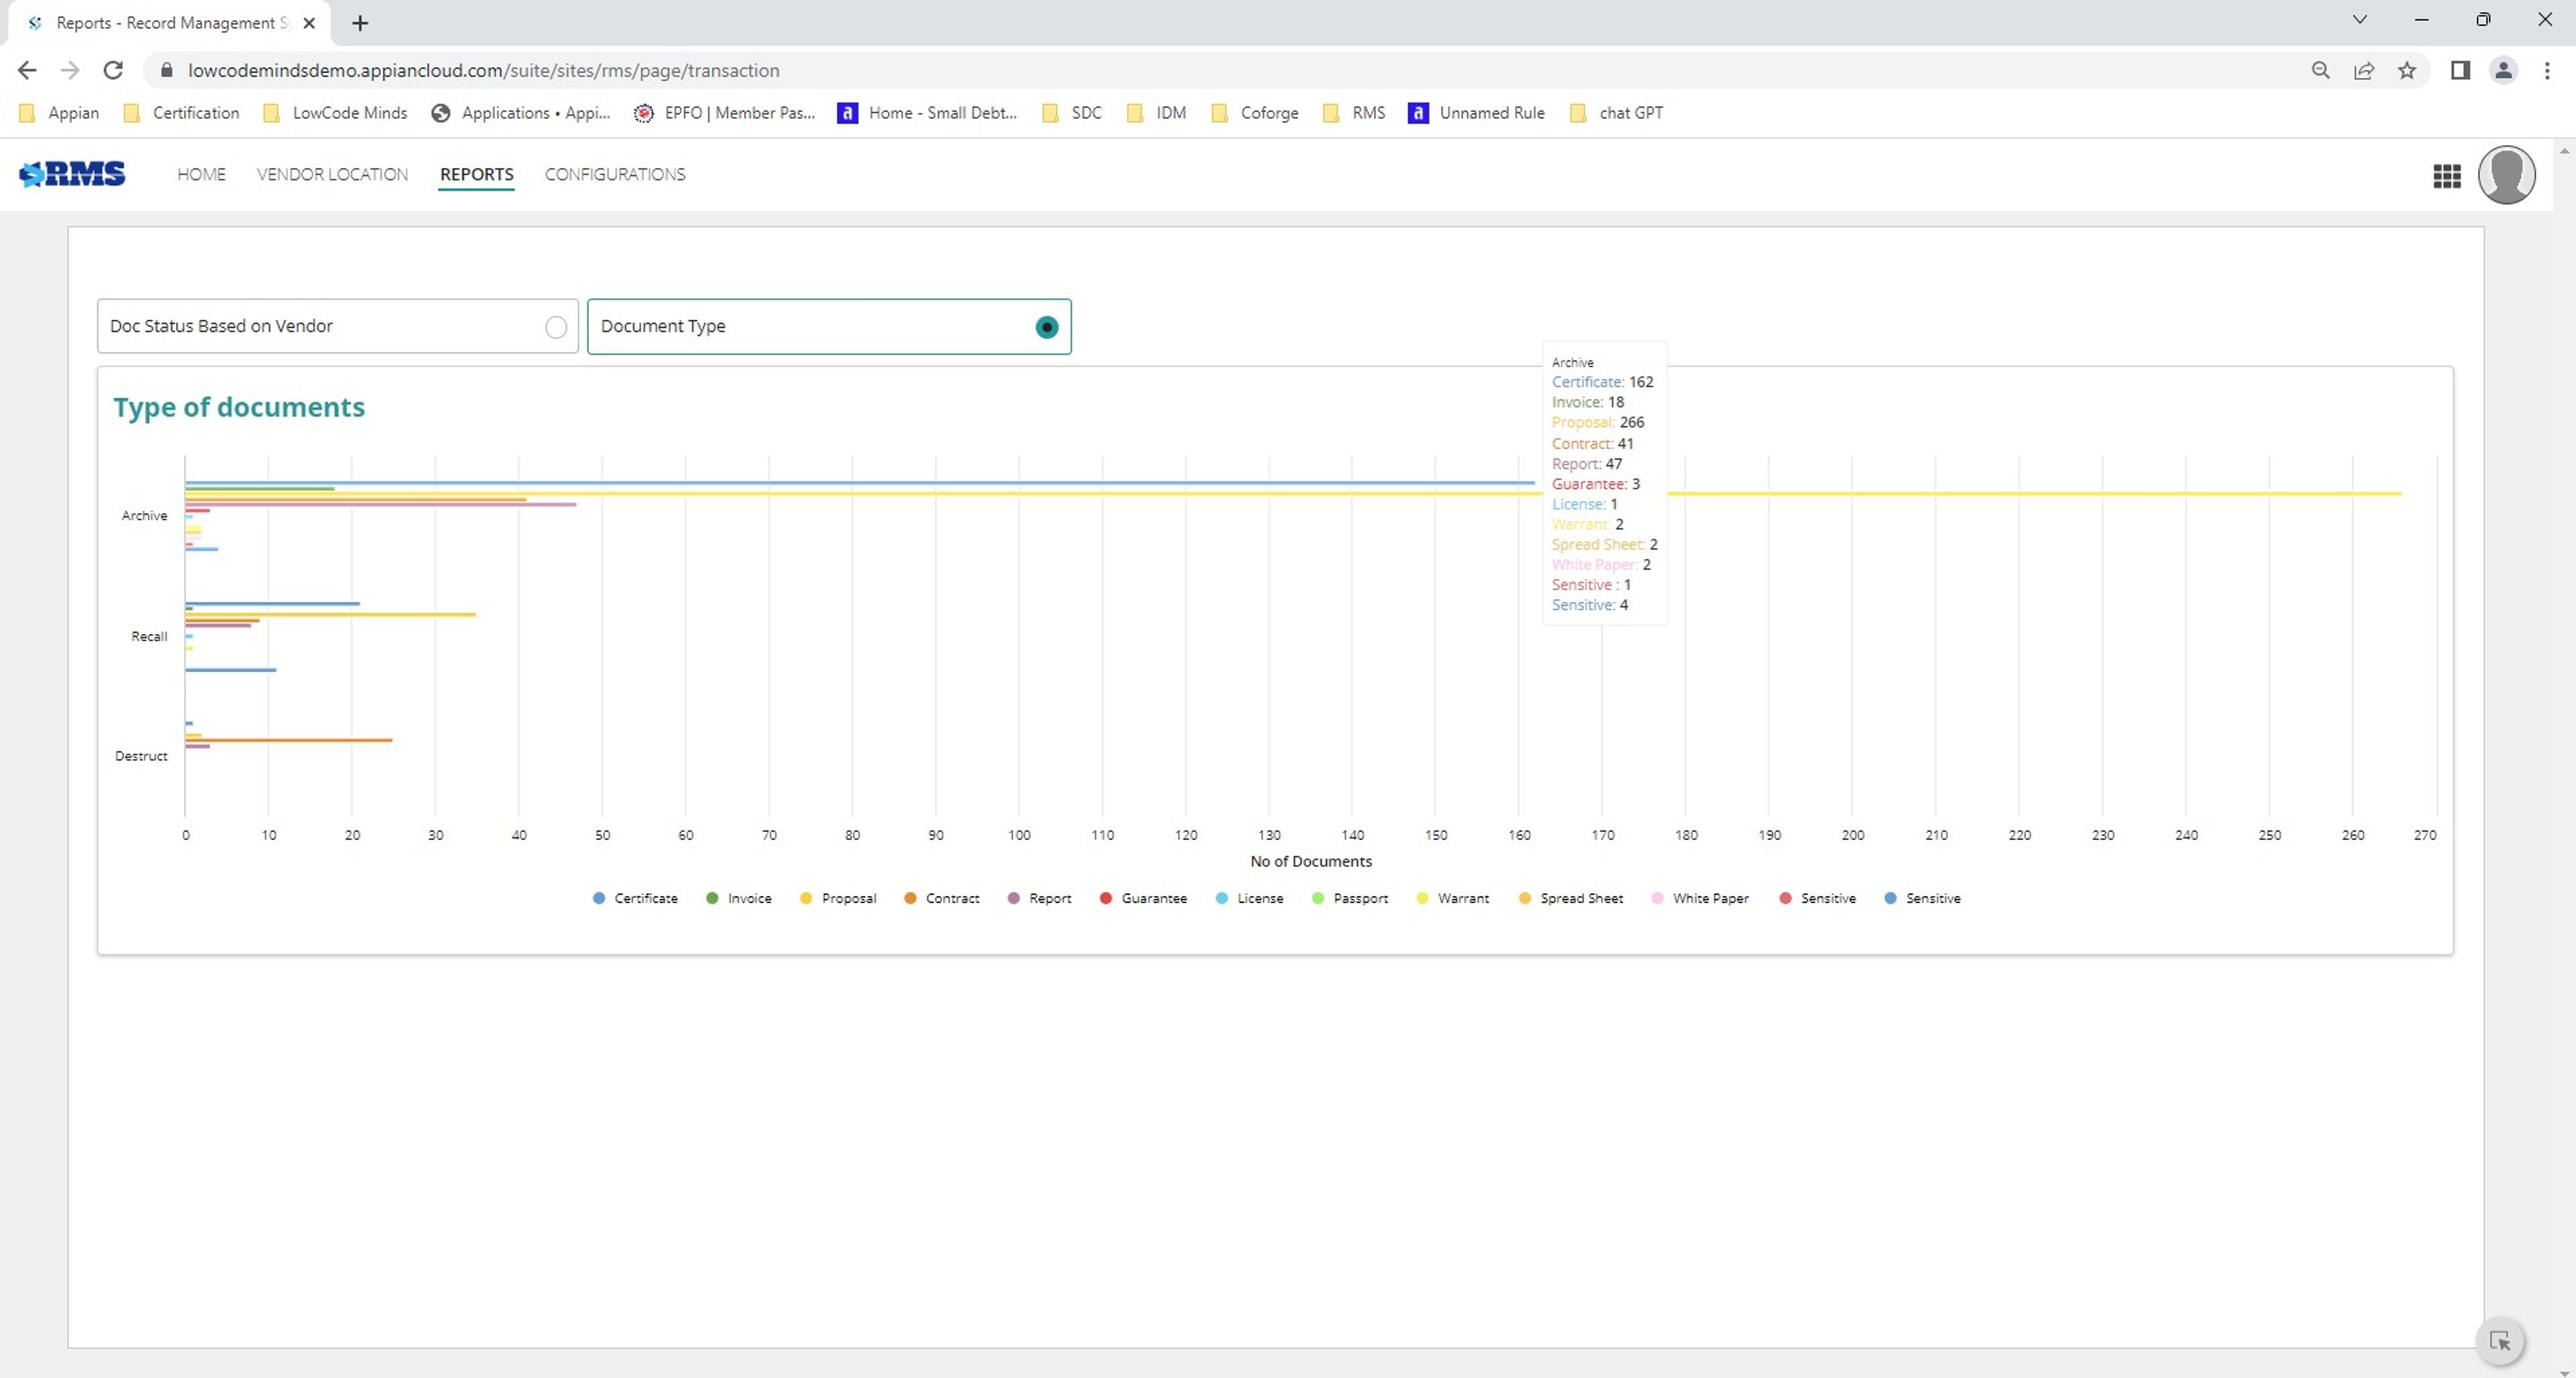Go to the HOME page
Screen dimensions: 2576x1378
click(201, 174)
